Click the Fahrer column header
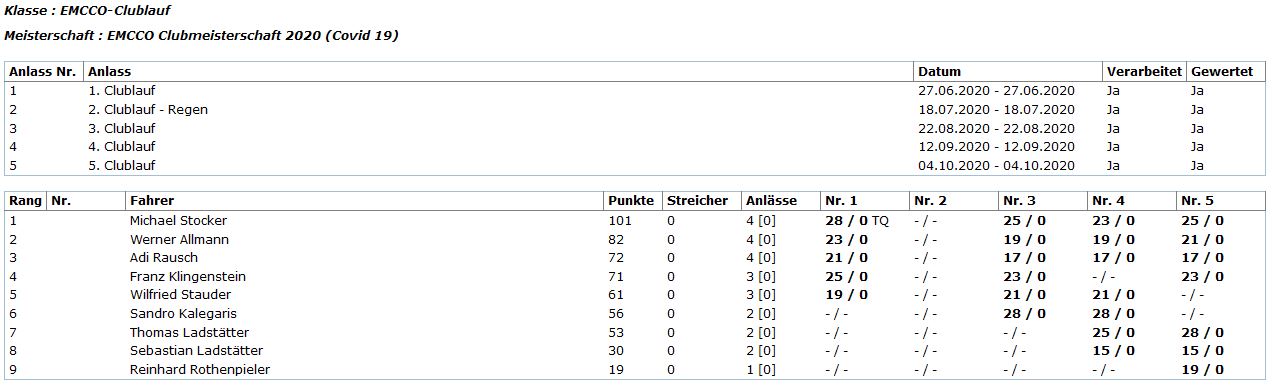 tap(152, 201)
